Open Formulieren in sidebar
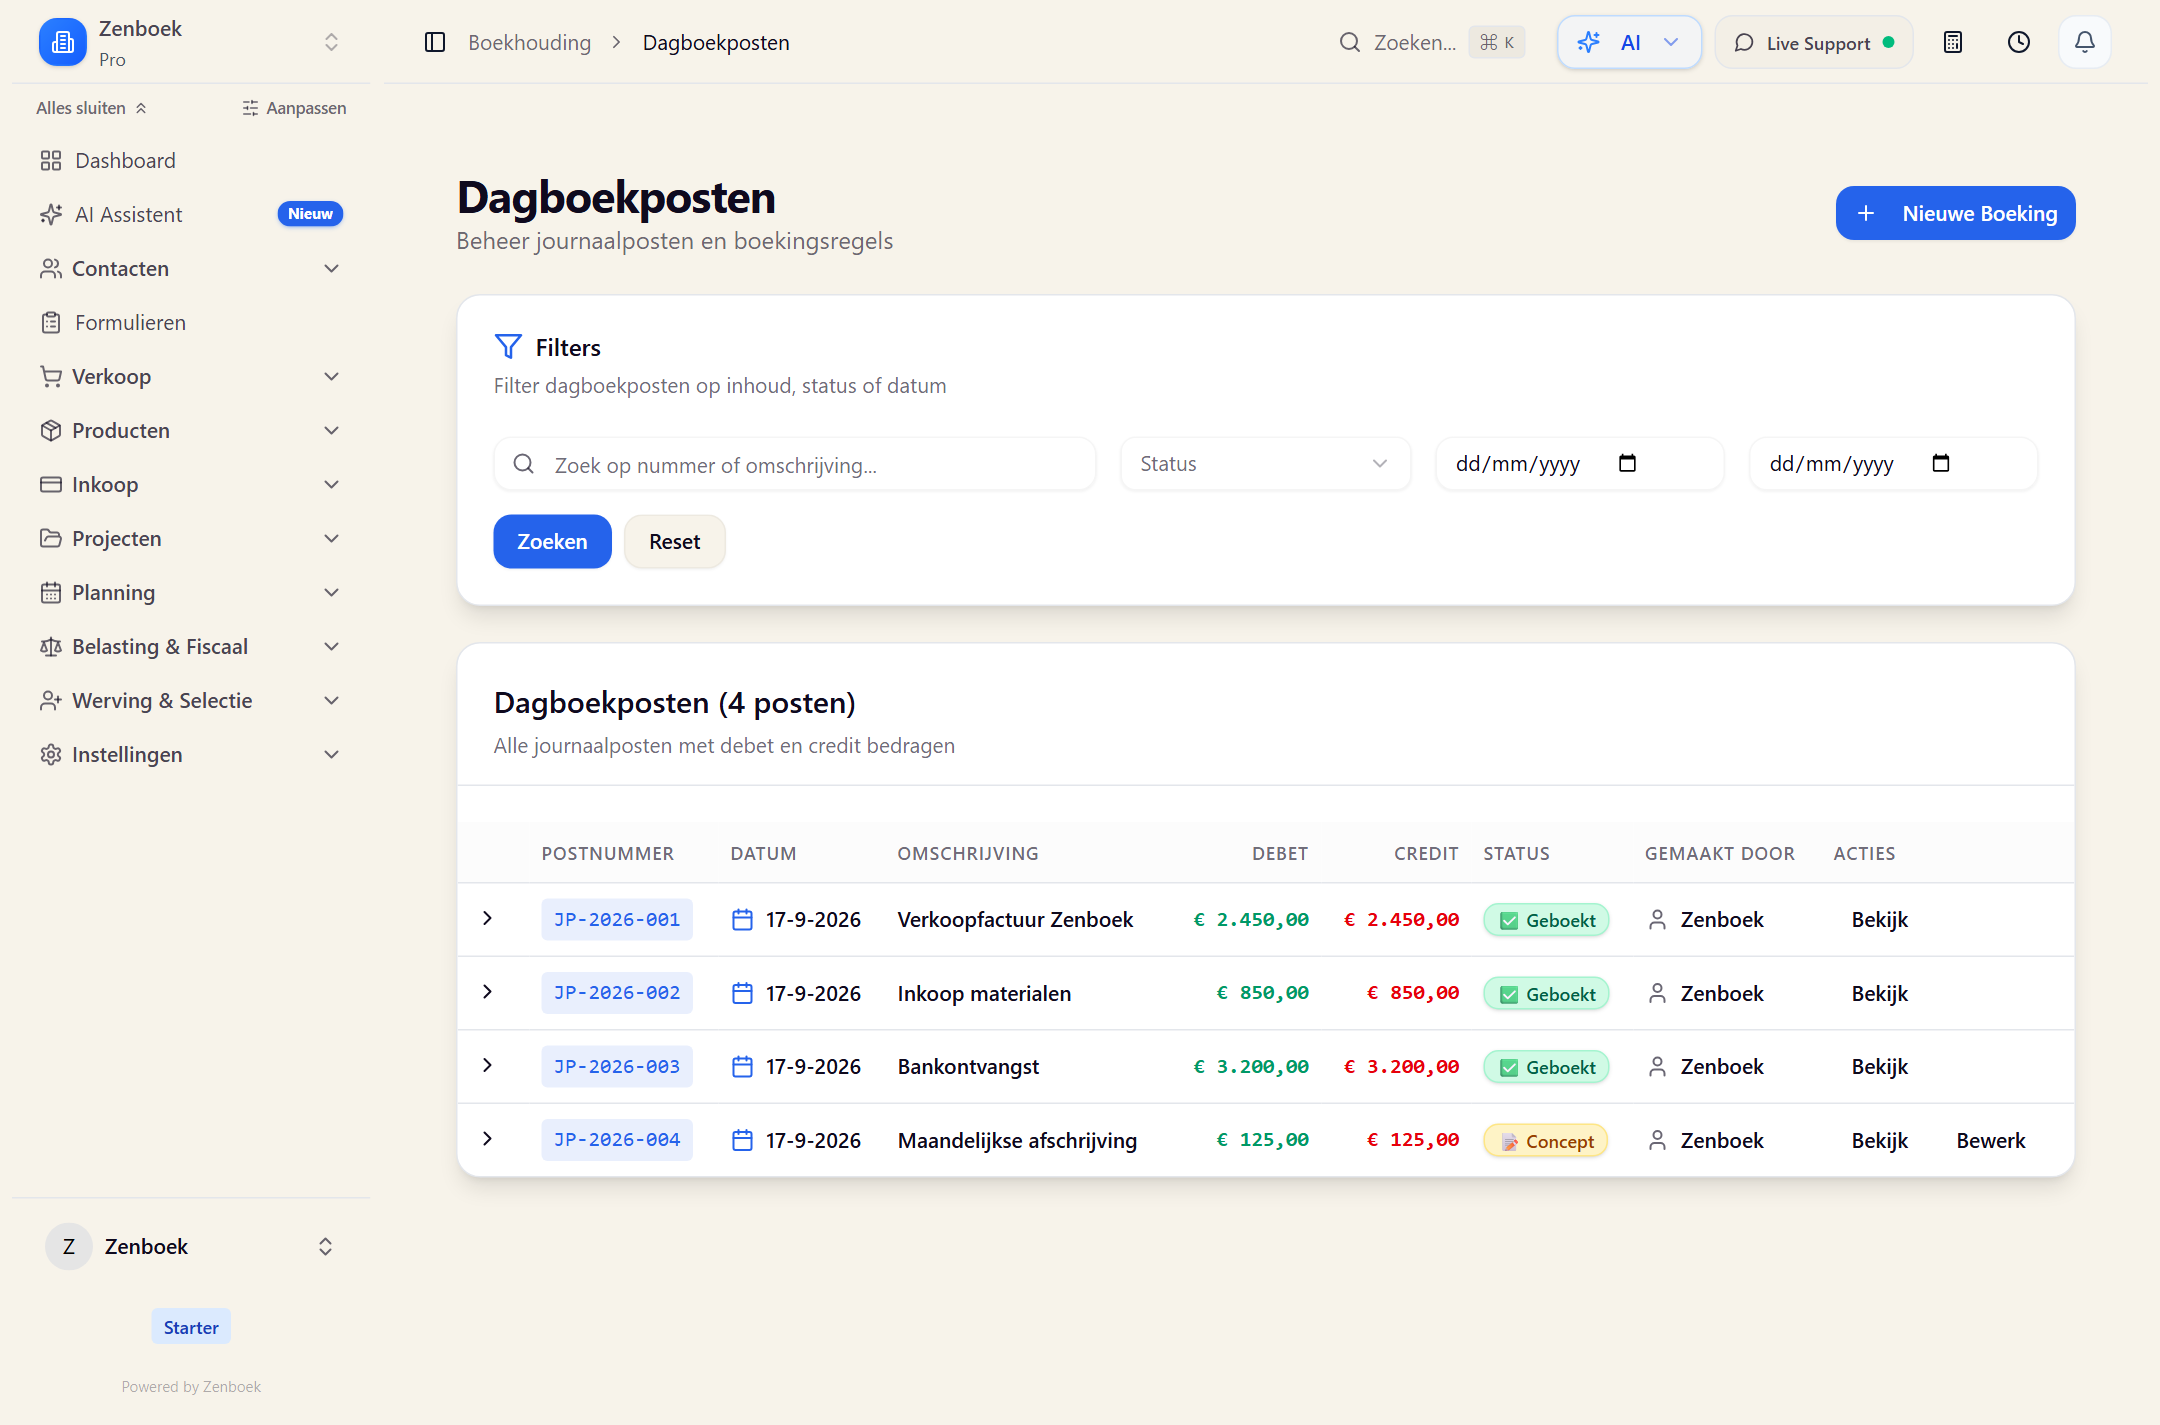 [x=190, y=323]
